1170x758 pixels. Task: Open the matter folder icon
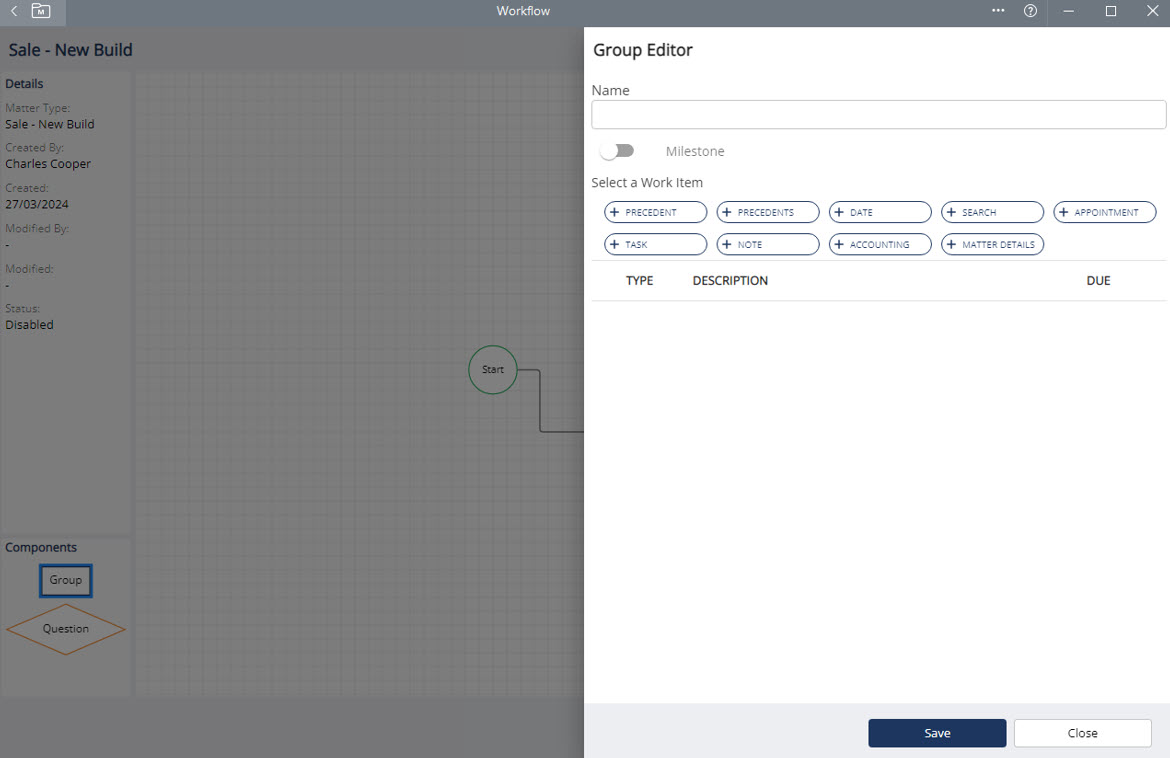(41, 11)
